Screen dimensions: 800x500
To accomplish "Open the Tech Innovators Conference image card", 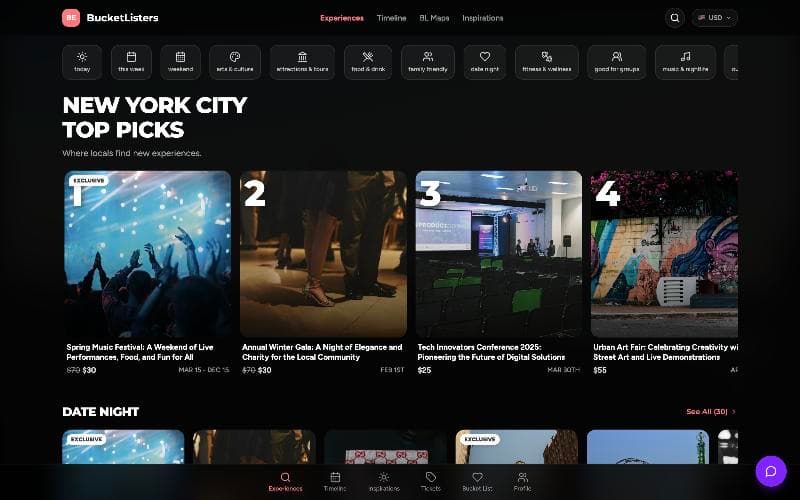I will click(498, 254).
